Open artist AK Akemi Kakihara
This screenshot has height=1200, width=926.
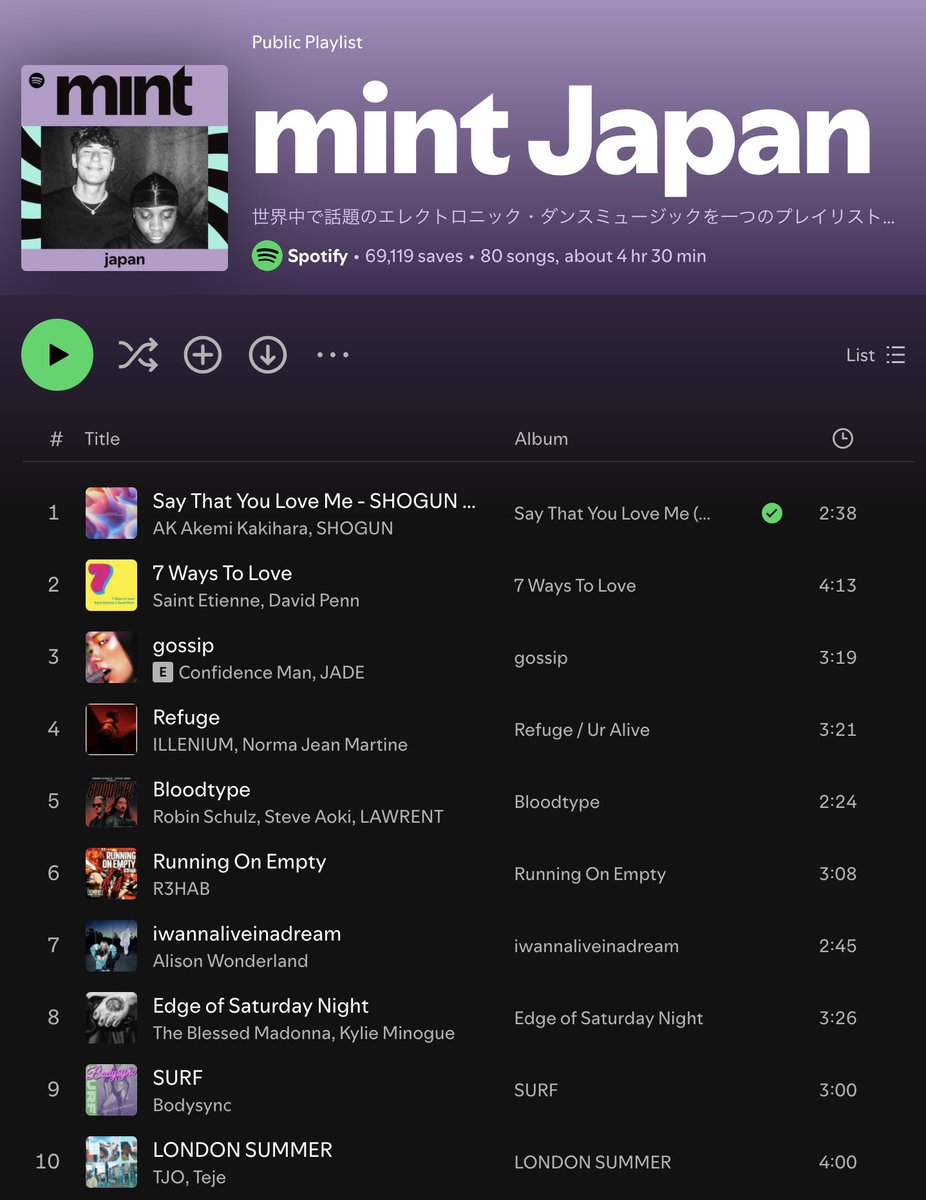click(x=230, y=528)
